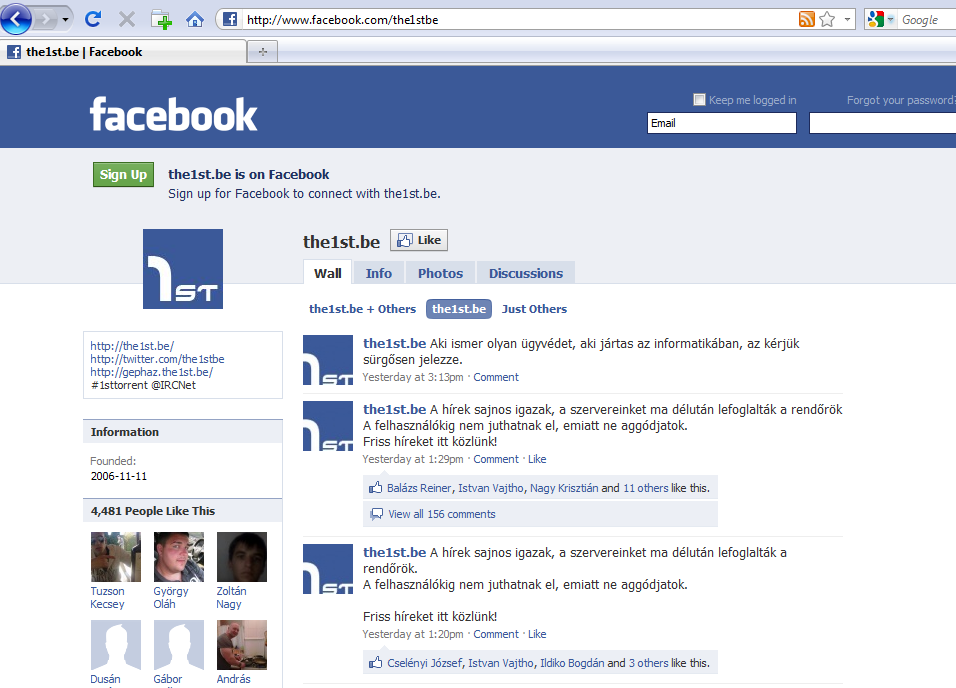Open Tuzson Kecsey's profile photo
The width and height of the screenshot is (956, 688).
point(116,557)
